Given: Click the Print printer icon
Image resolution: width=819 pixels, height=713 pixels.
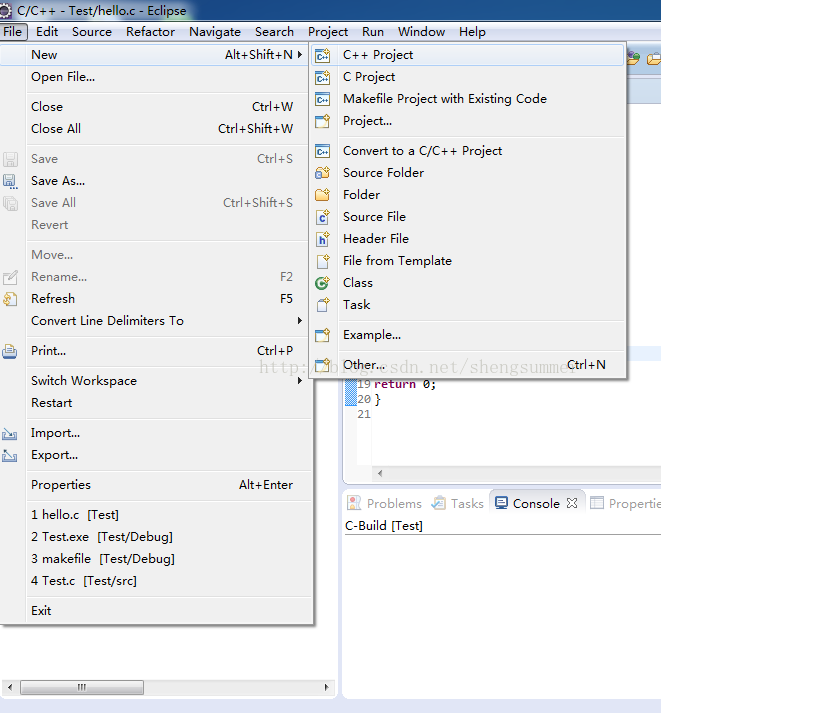Looking at the screenshot, I should coord(10,352).
